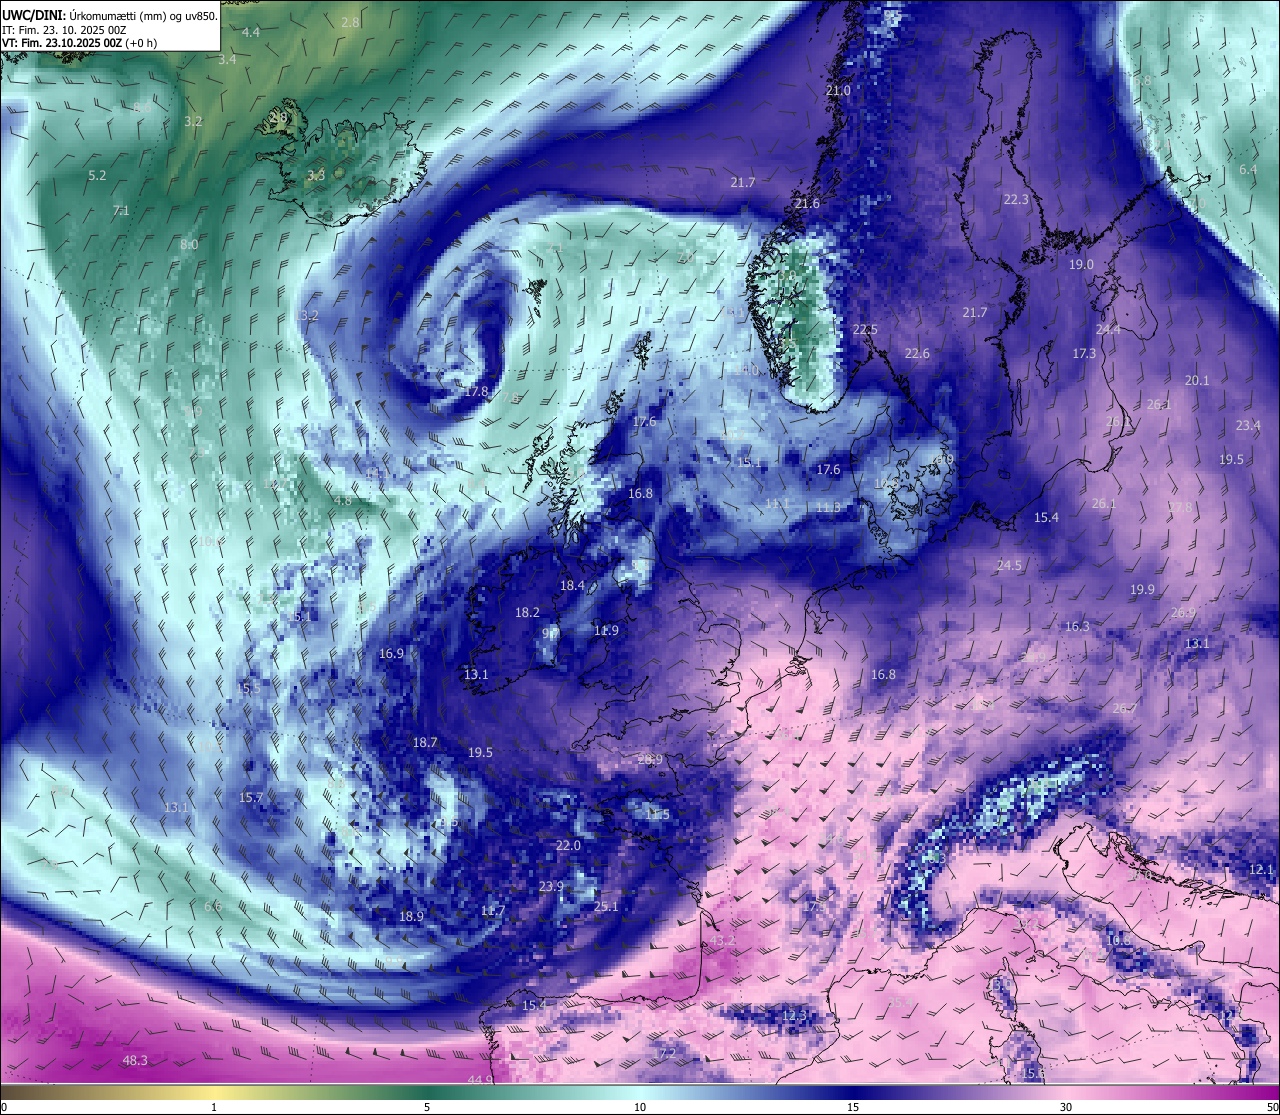Click the 18.2 value label
Image resolution: width=1280 pixels, height=1115 pixels.
[527, 613]
